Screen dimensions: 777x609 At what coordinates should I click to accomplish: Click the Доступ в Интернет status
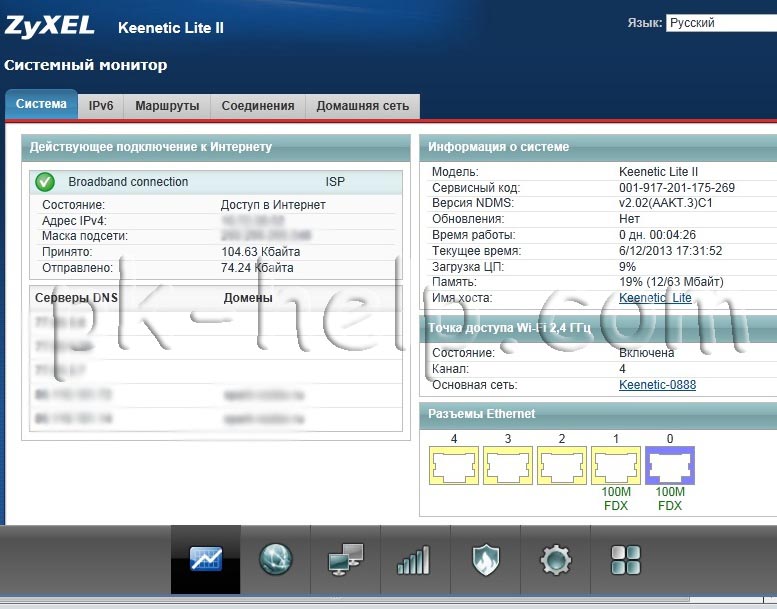(273, 205)
